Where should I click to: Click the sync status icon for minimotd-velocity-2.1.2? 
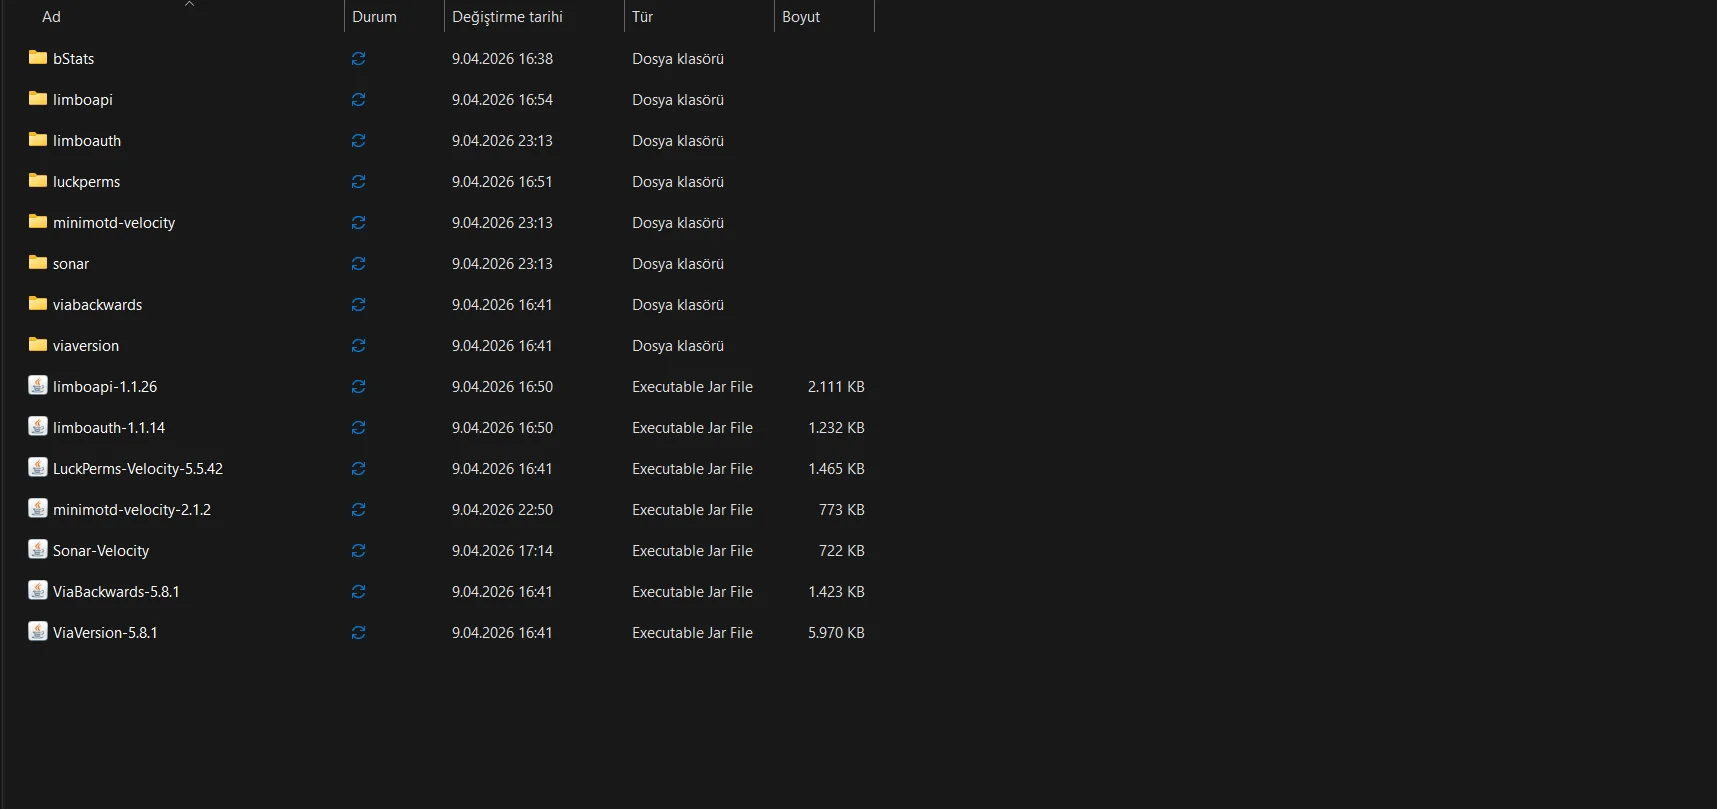[x=358, y=510]
